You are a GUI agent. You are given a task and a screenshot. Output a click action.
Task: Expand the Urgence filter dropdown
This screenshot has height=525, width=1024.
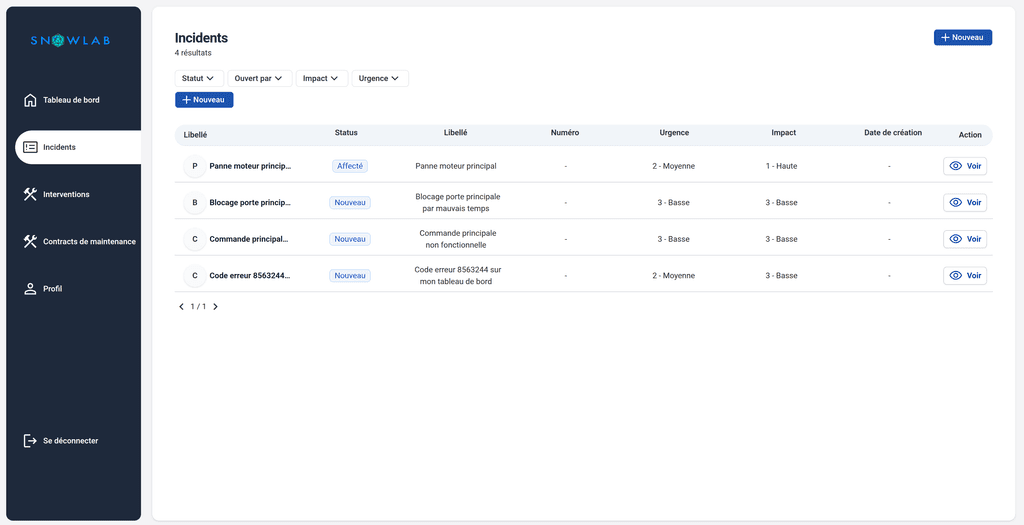pyautogui.click(x=380, y=78)
